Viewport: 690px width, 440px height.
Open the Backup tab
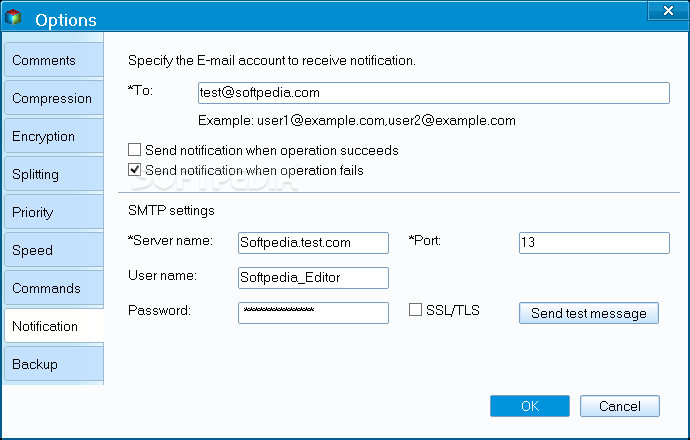click(x=54, y=364)
